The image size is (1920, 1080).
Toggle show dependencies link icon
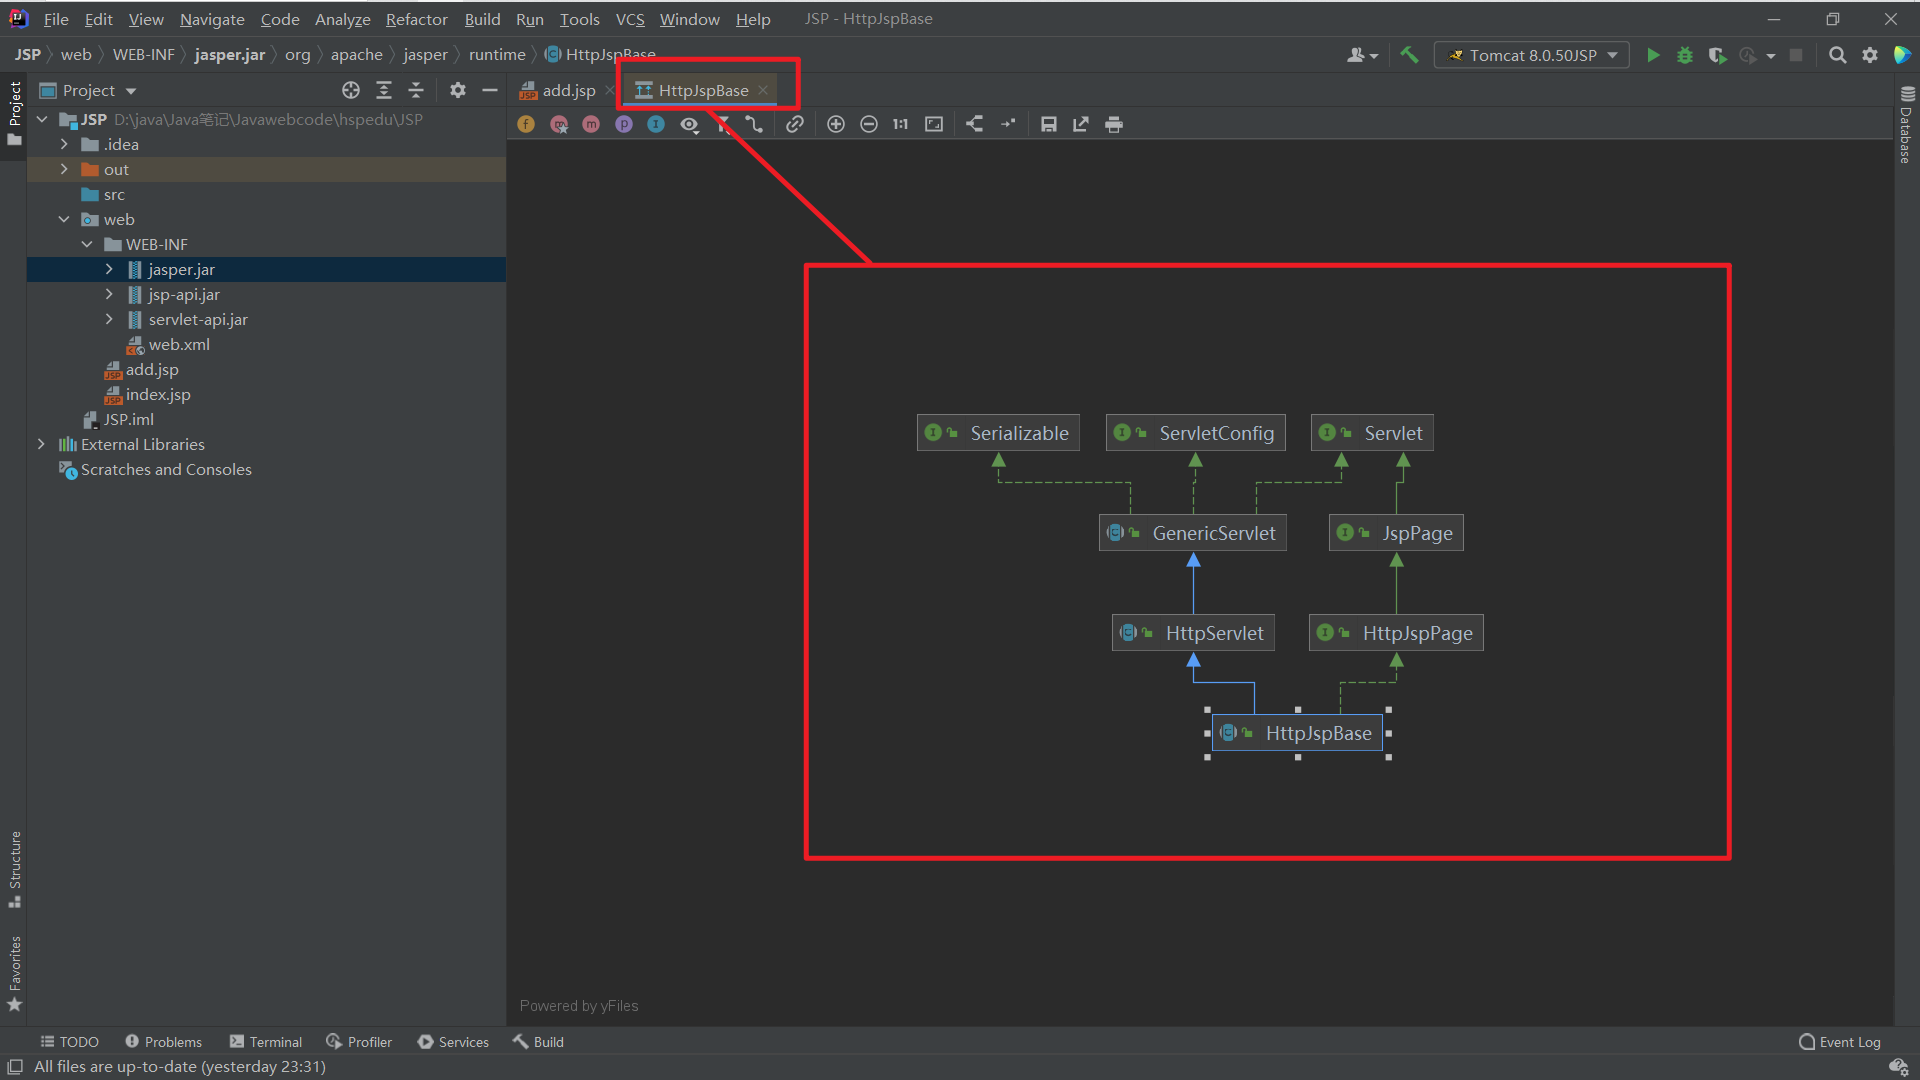pyautogui.click(x=795, y=124)
